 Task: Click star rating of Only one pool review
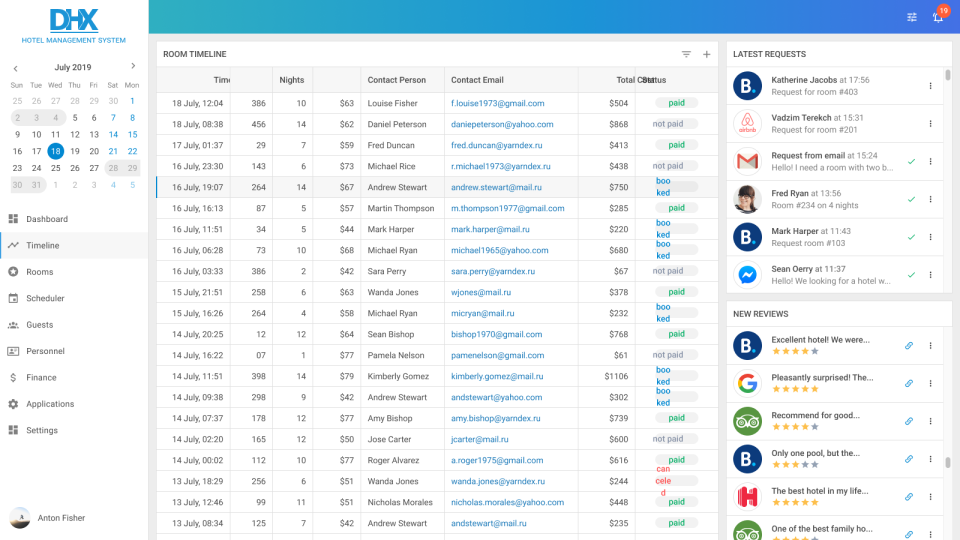(795, 465)
